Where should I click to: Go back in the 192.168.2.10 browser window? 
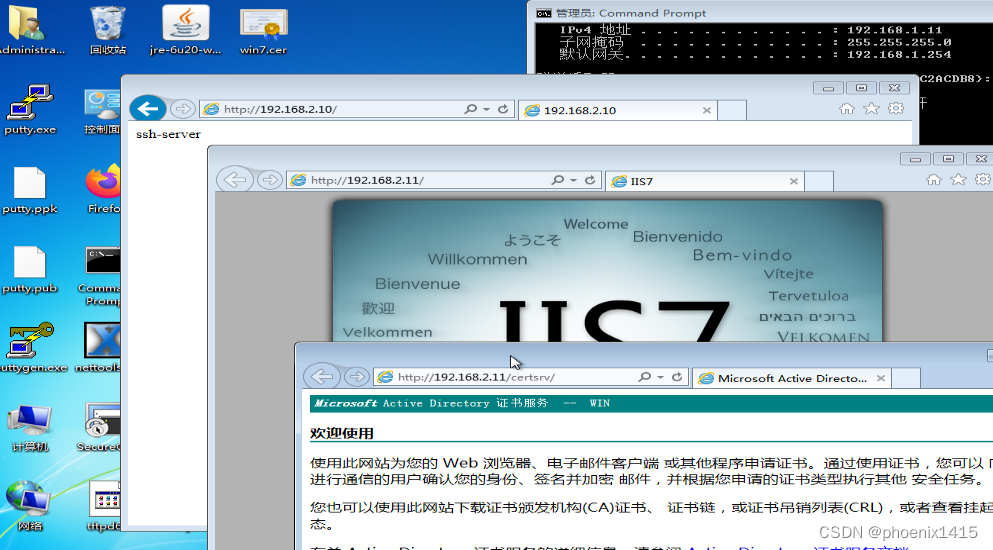148,109
